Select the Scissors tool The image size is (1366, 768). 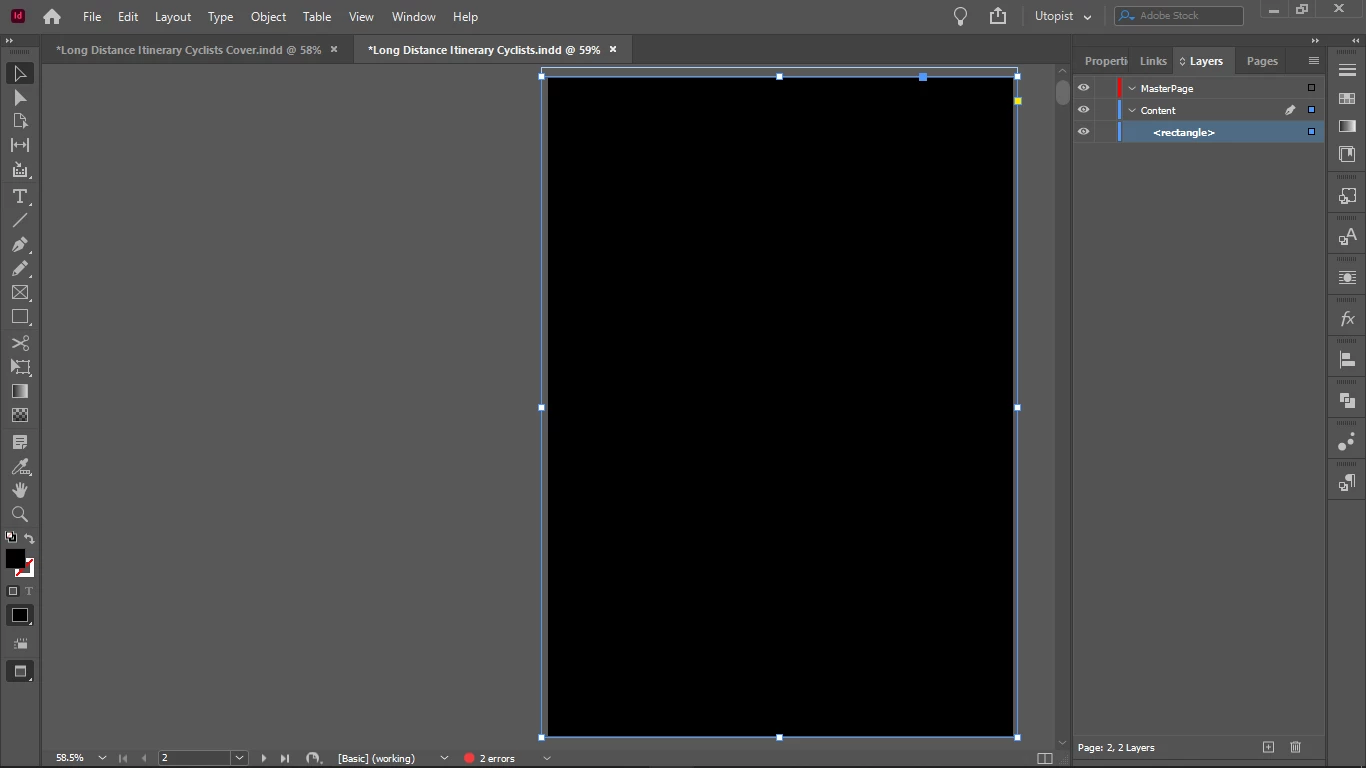[20, 343]
